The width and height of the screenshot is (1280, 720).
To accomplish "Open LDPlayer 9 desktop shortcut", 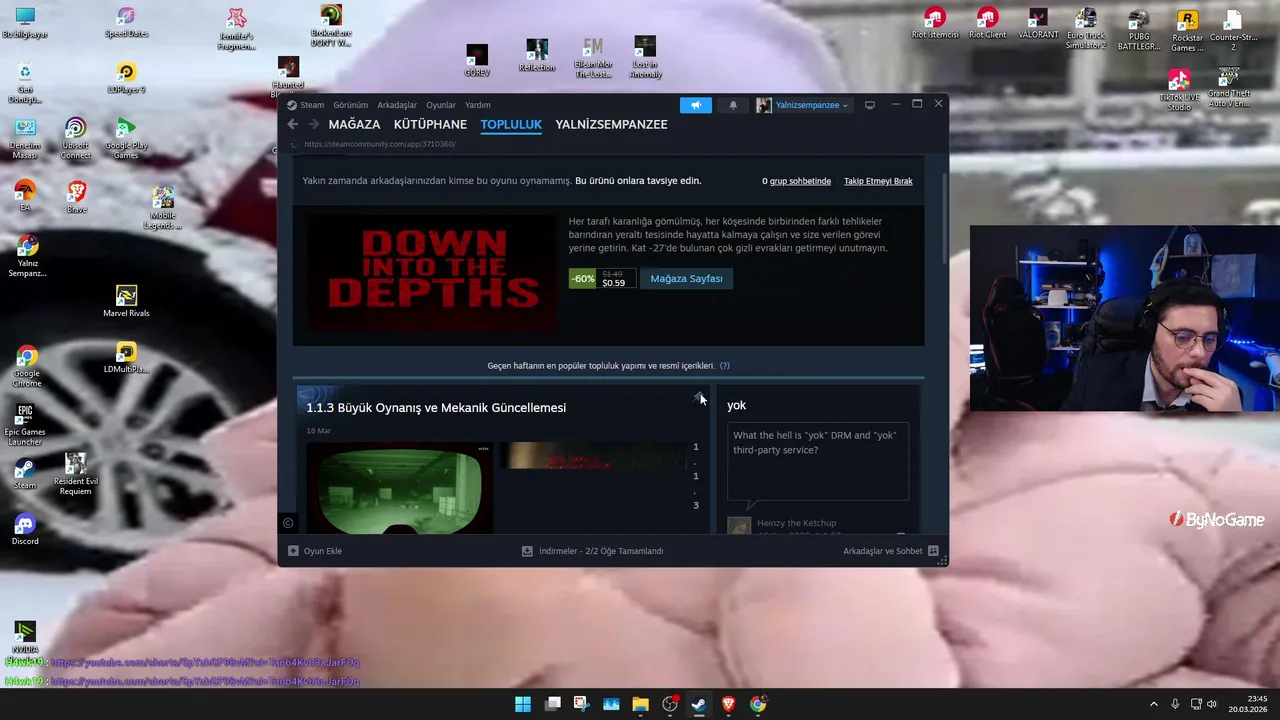I will [x=126, y=78].
